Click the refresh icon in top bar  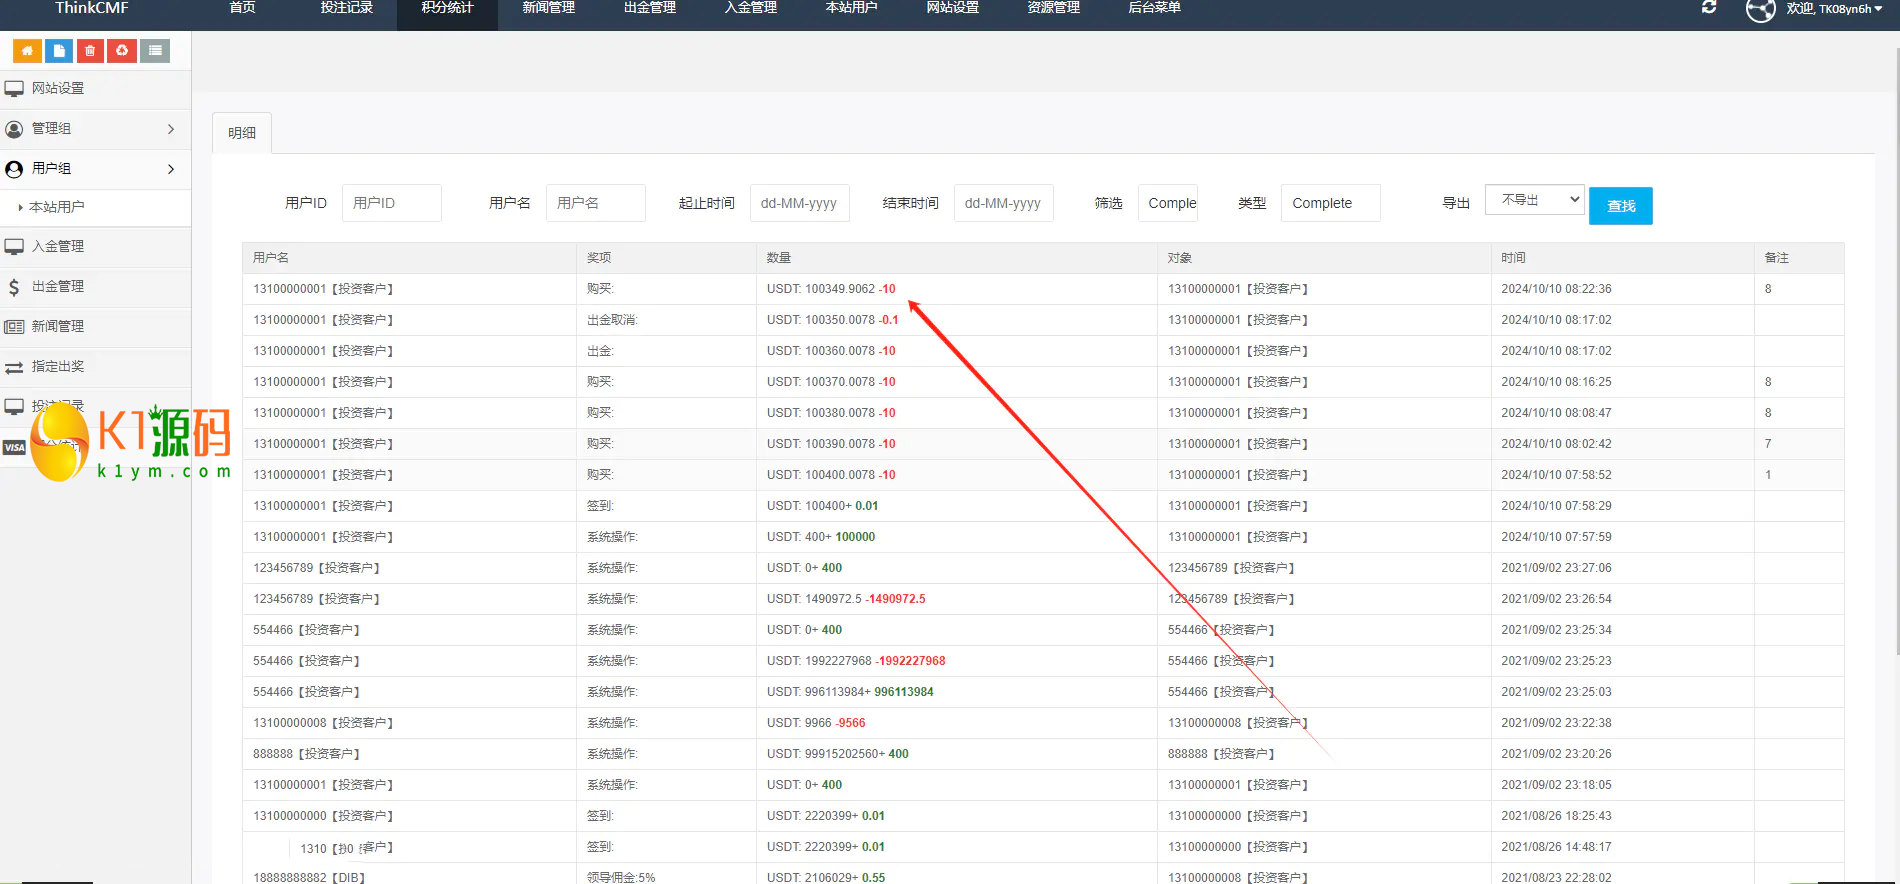(1709, 8)
